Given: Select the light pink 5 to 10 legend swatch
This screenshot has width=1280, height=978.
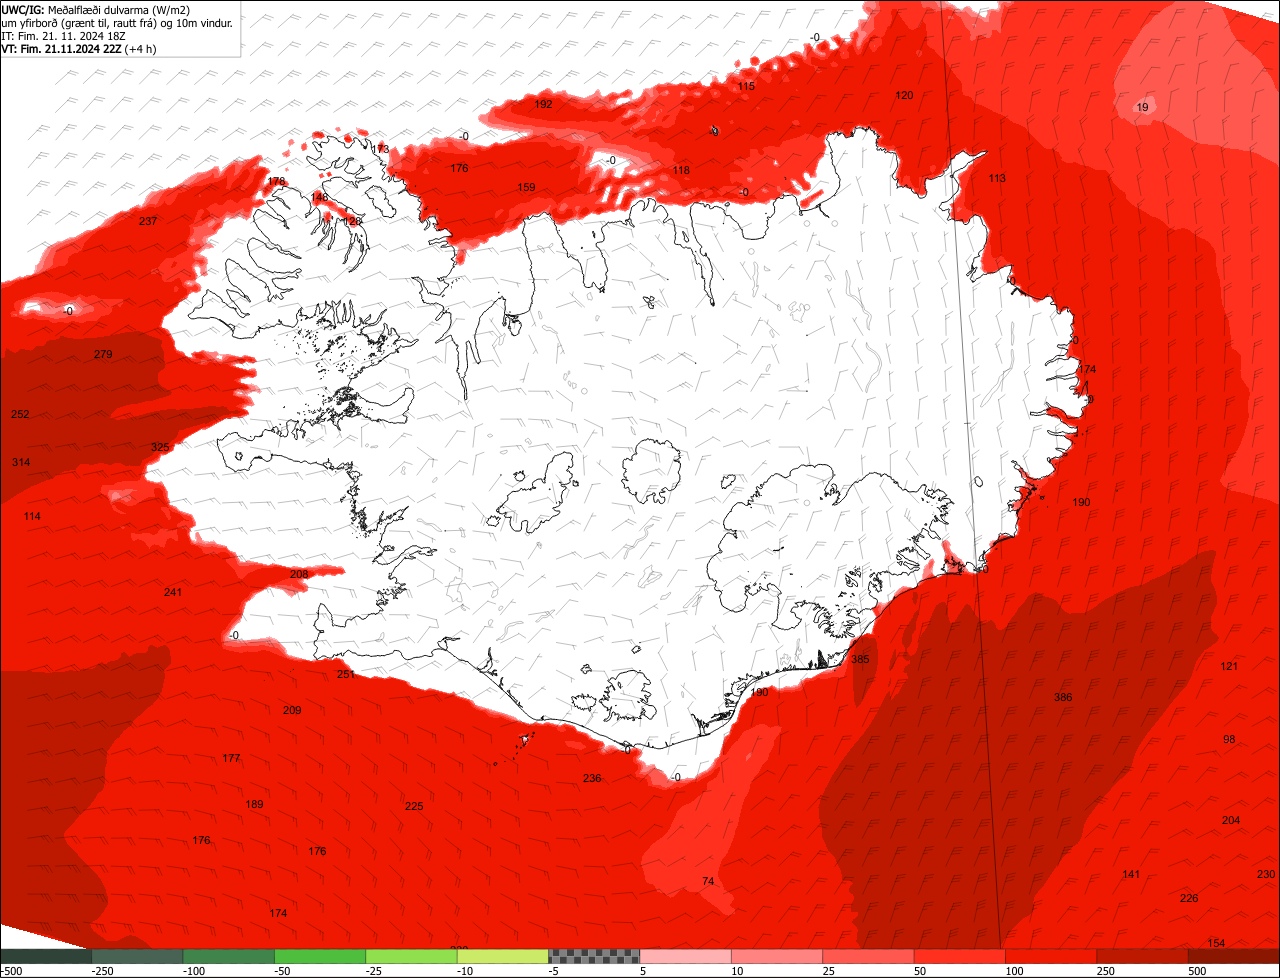Looking at the screenshot, I should pyautogui.click(x=685, y=956).
